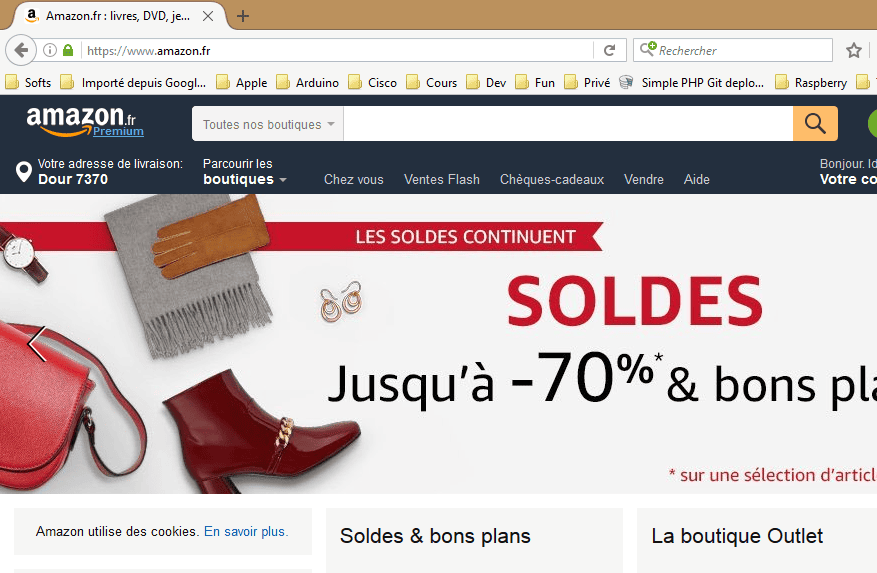
Task: Expand the Toutes nos boutiques dropdown
Action: (268, 124)
